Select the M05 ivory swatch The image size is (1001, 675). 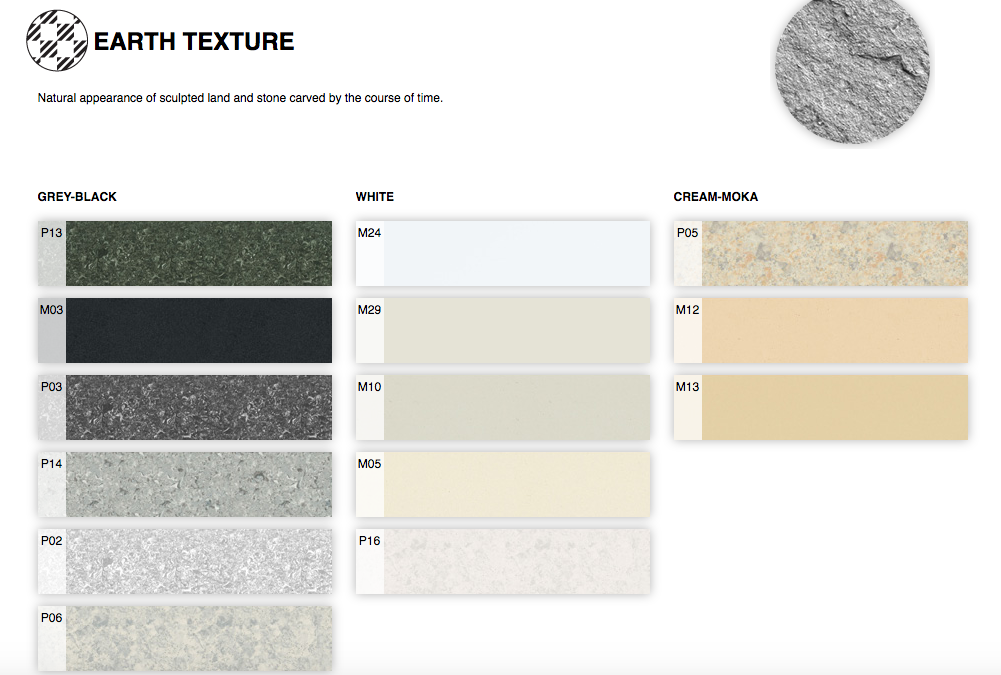click(x=502, y=485)
